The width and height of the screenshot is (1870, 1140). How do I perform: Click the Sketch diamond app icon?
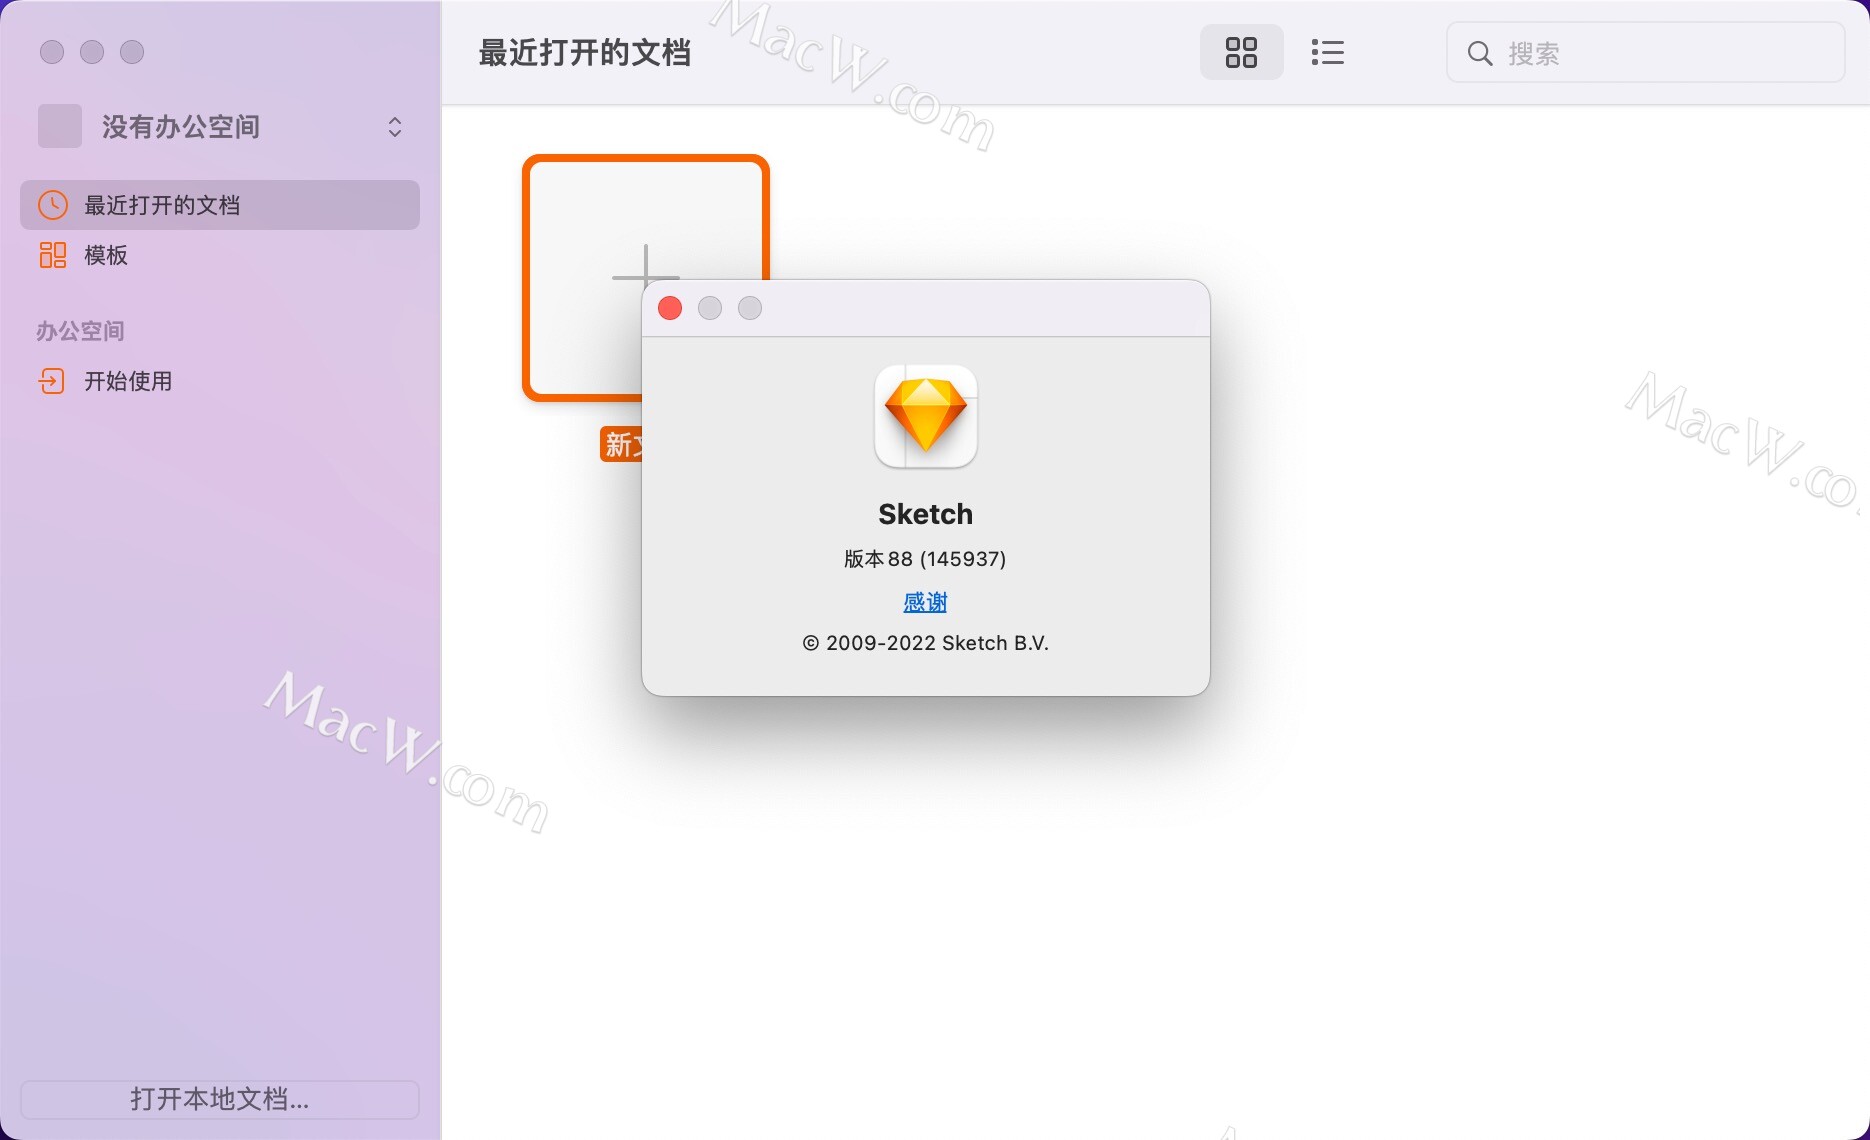point(926,416)
